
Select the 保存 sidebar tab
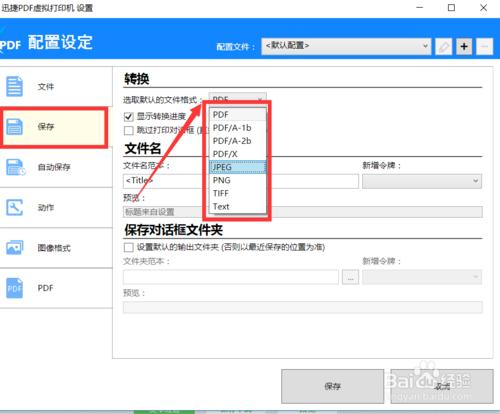pos(54,127)
